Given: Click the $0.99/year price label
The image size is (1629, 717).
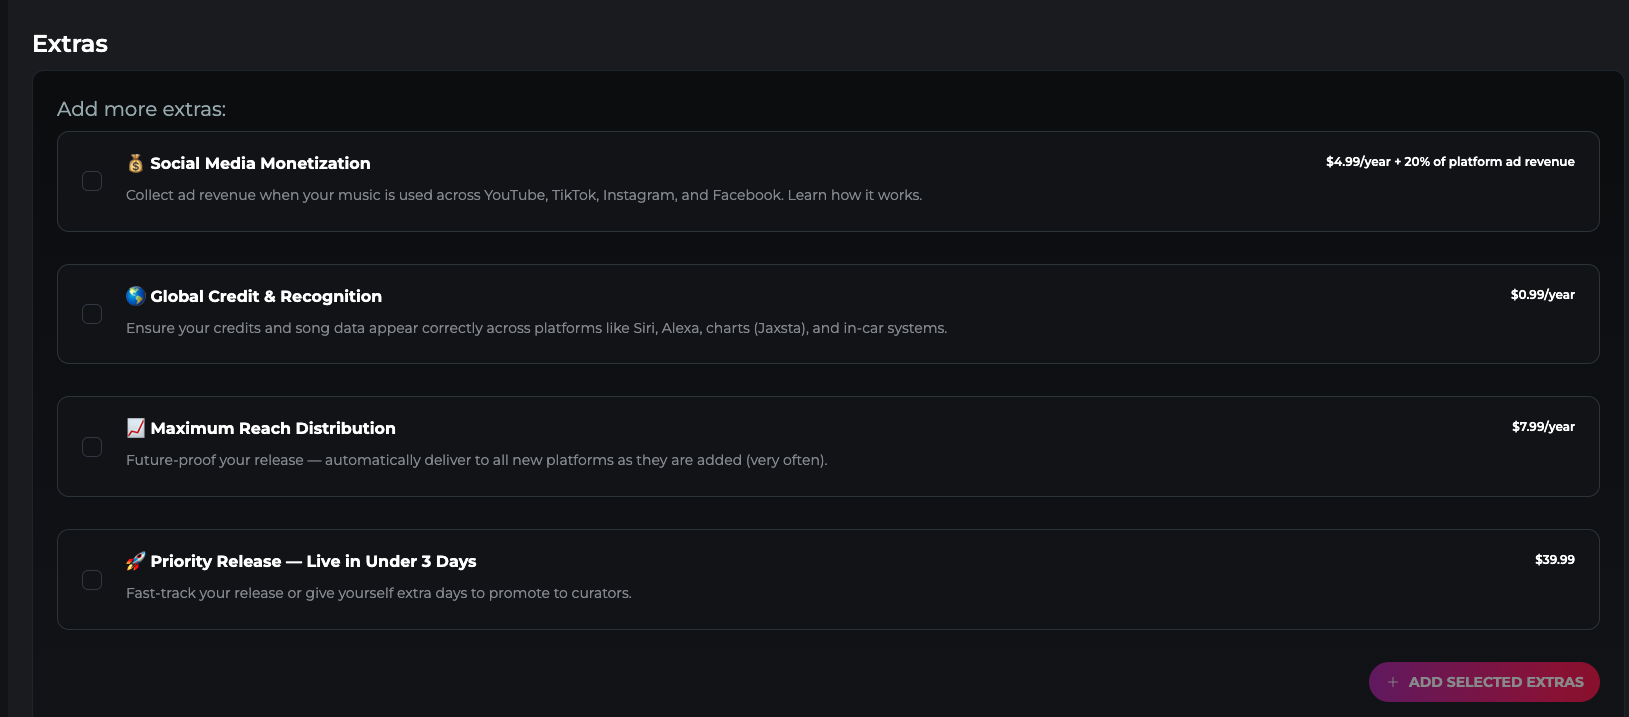Looking at the screenshot, I should tap(1542, 295).
